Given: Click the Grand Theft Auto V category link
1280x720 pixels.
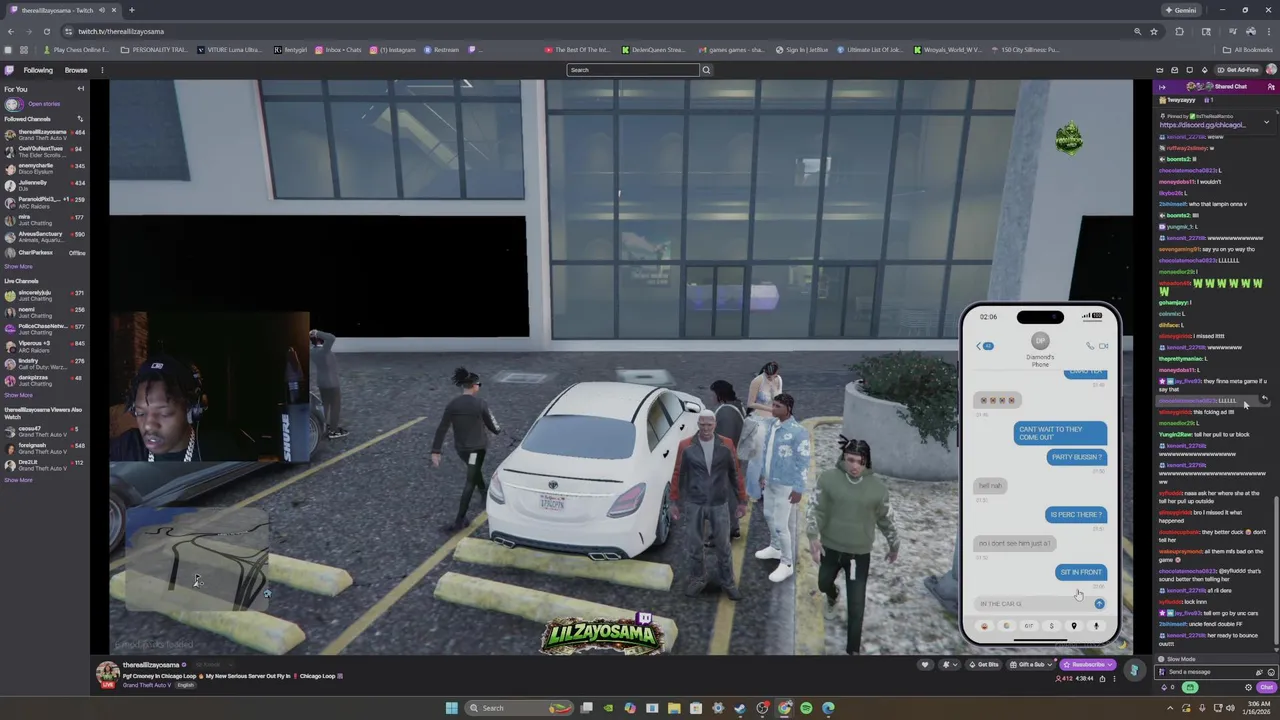Looking at the screenshot, I should (148, 685).
